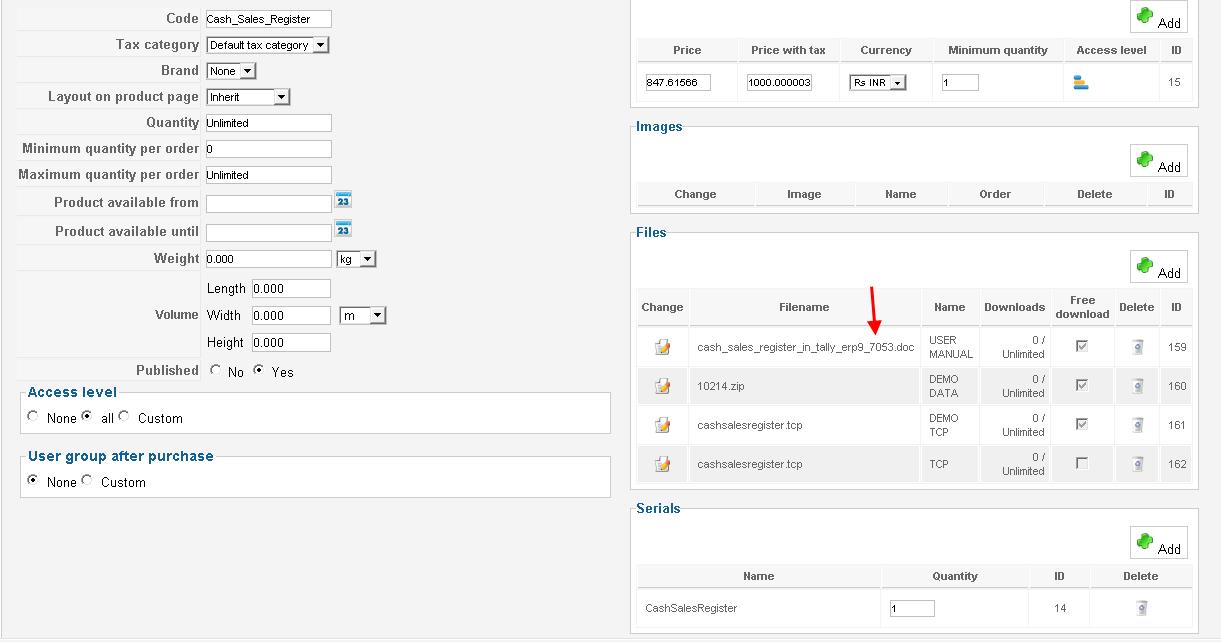
Task: Delete the USER MANUAL file
Action: pyautogui.click(x=1137, y=347)
